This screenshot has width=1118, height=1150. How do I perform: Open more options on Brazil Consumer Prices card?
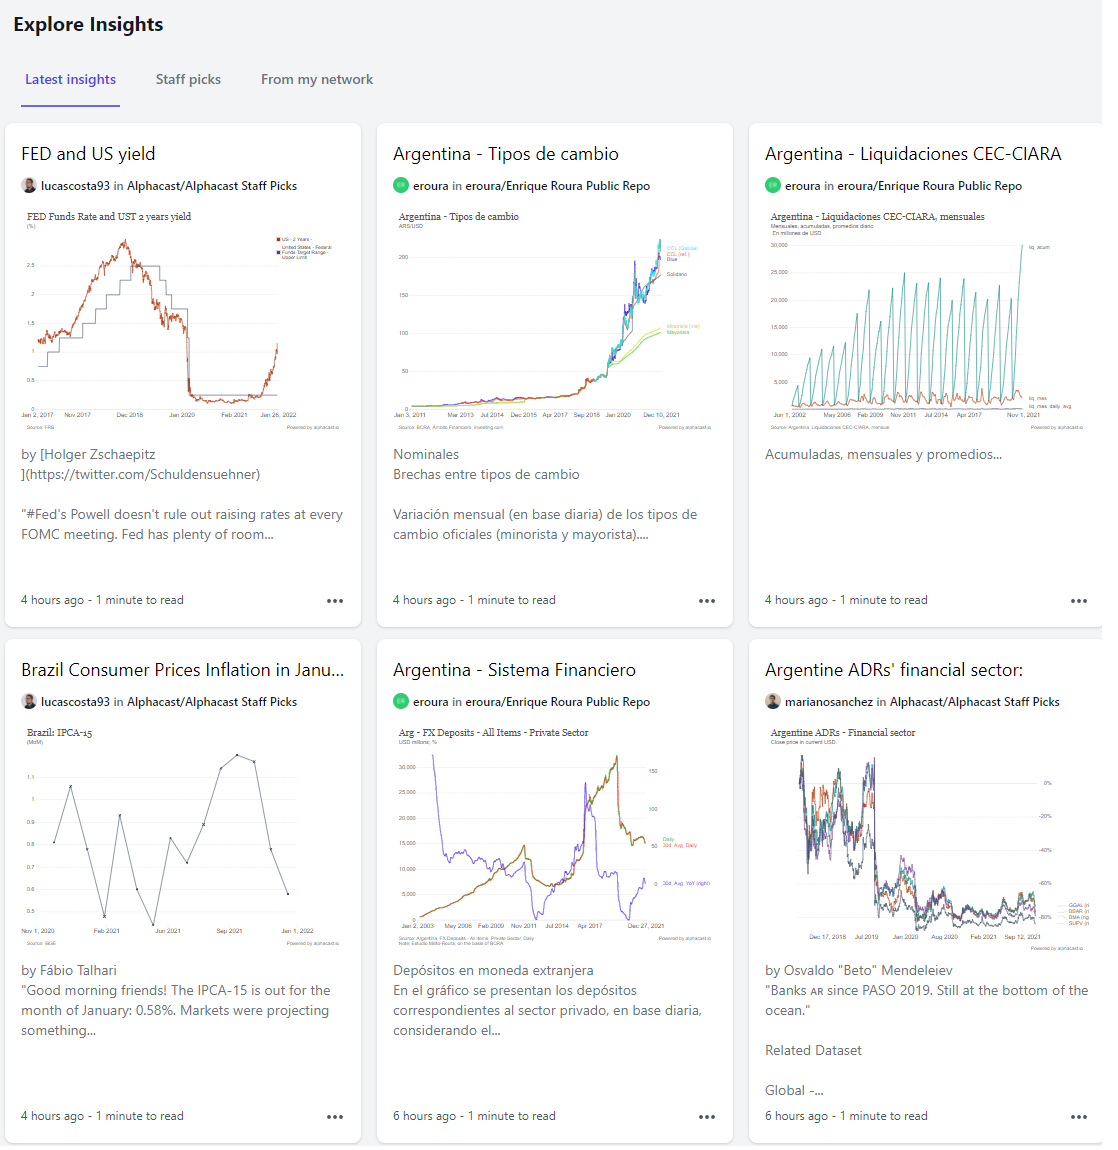(335, 1116)
